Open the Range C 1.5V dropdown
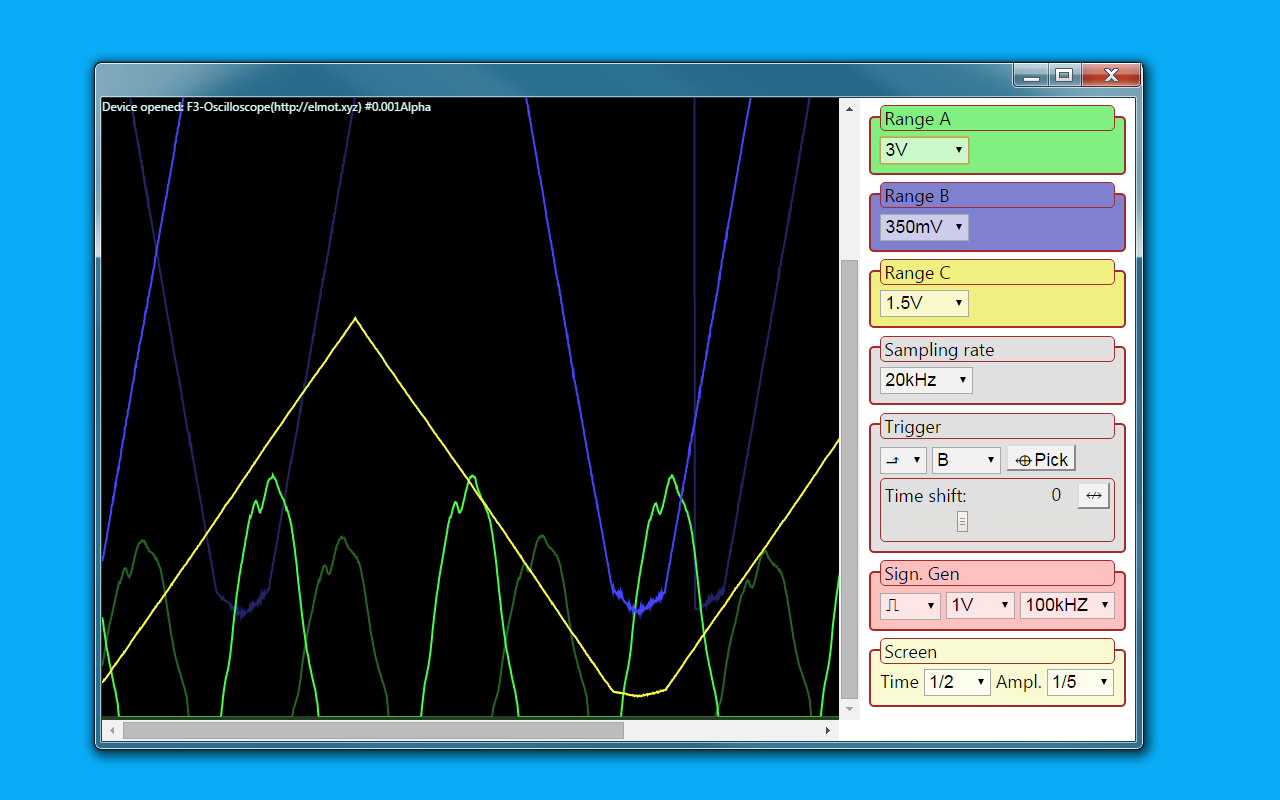The width and height of the screenshot is (1280, 800). 924,303
